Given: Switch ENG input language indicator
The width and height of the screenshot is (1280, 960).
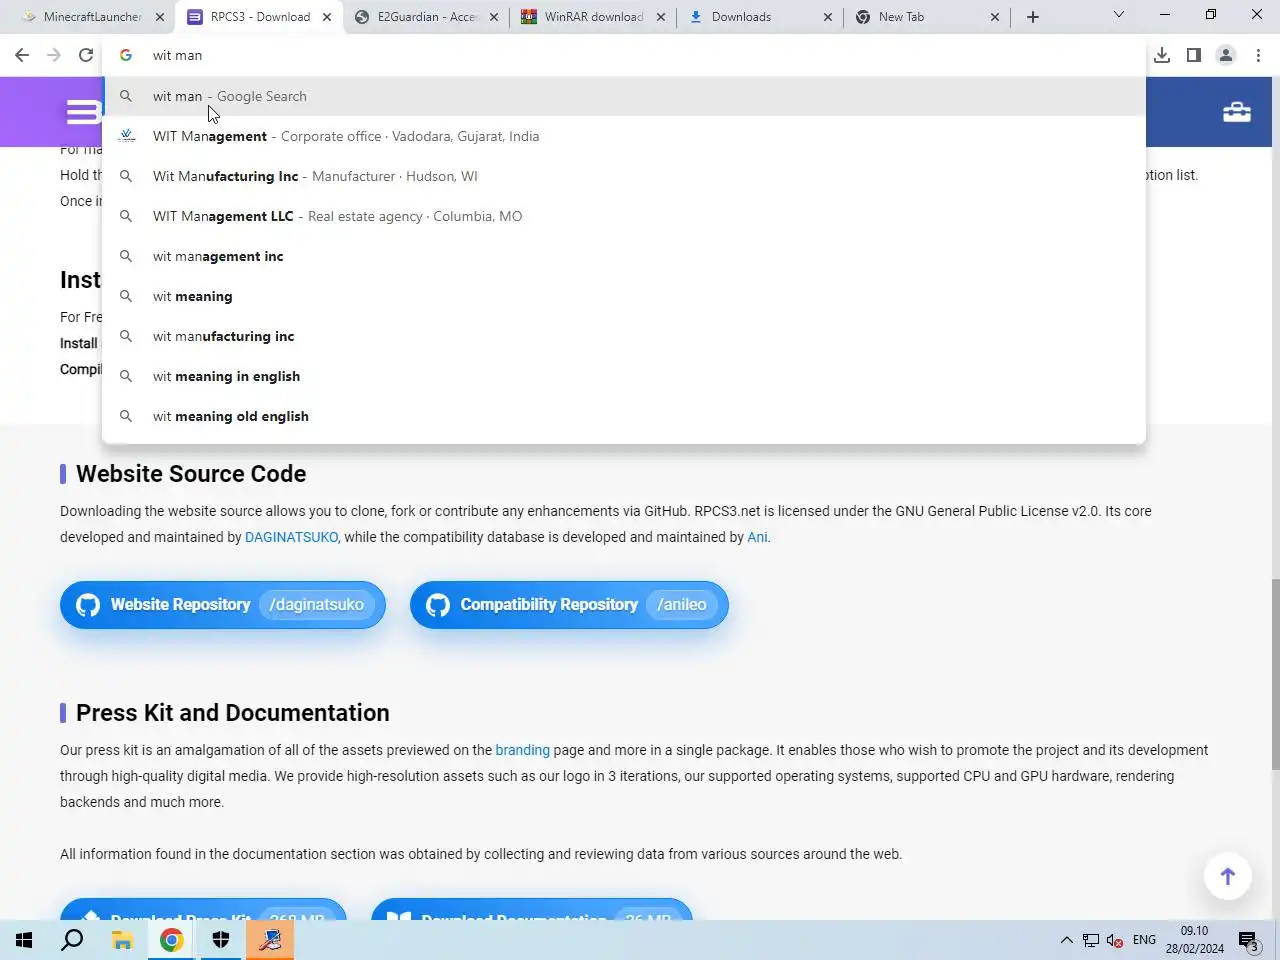Looking at the screenshot, I should click(x=1144, y=940).
